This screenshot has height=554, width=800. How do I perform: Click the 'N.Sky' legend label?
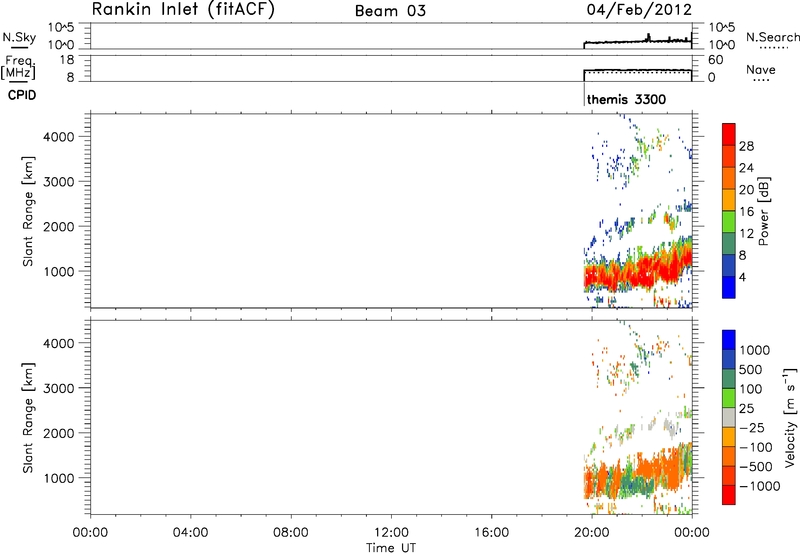19,37
